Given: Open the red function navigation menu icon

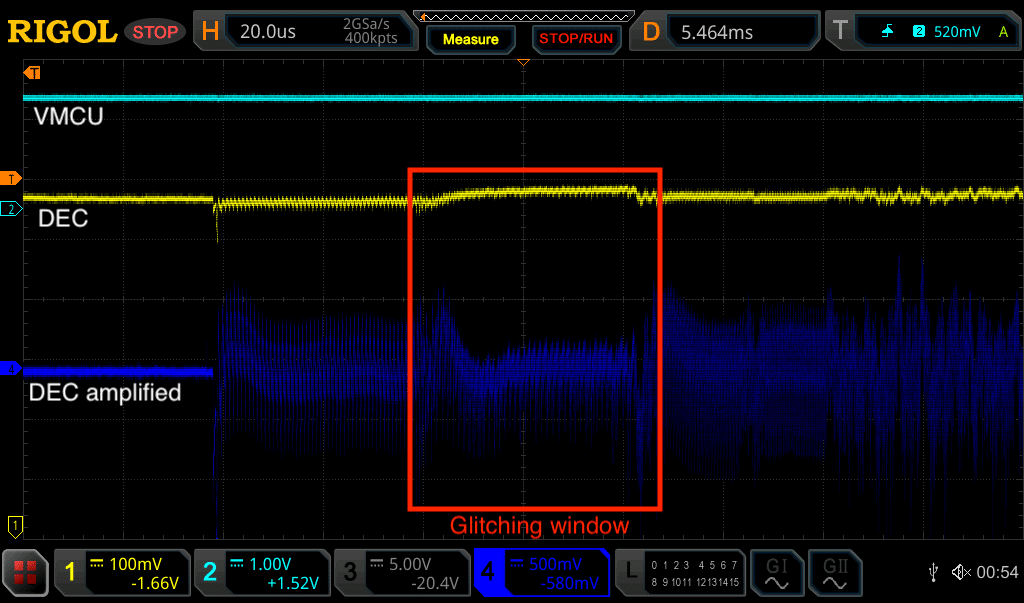Looking at the screenshot, I should pos(25,573).
